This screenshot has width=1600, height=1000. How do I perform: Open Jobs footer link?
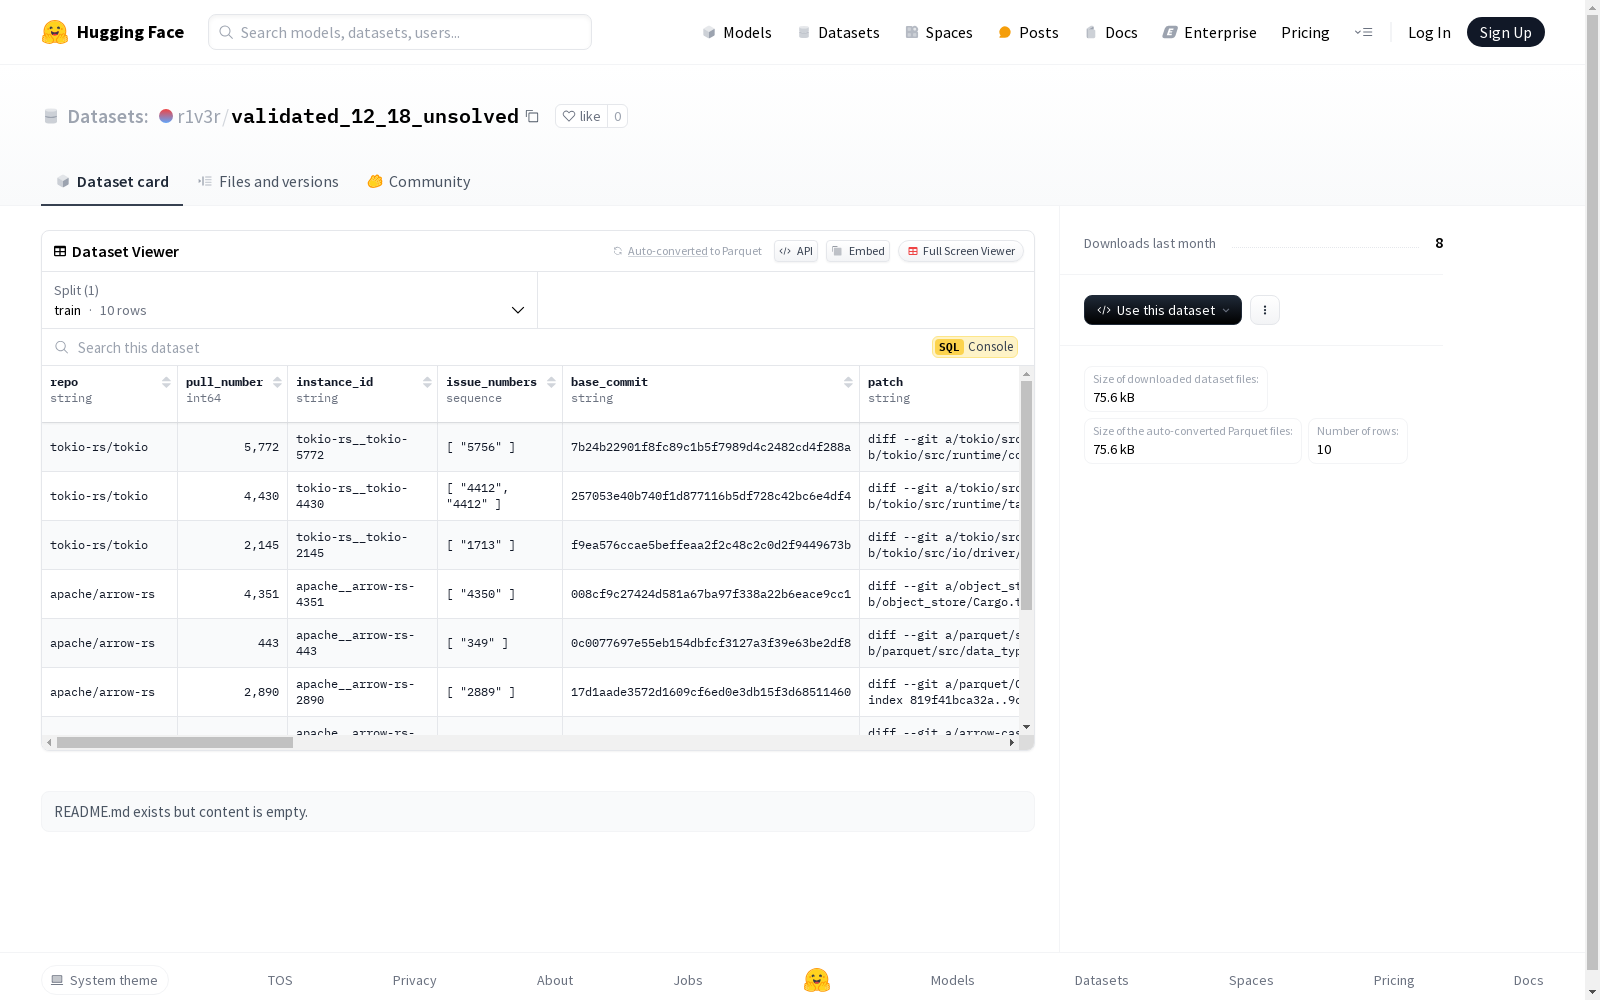click(688, 980)
